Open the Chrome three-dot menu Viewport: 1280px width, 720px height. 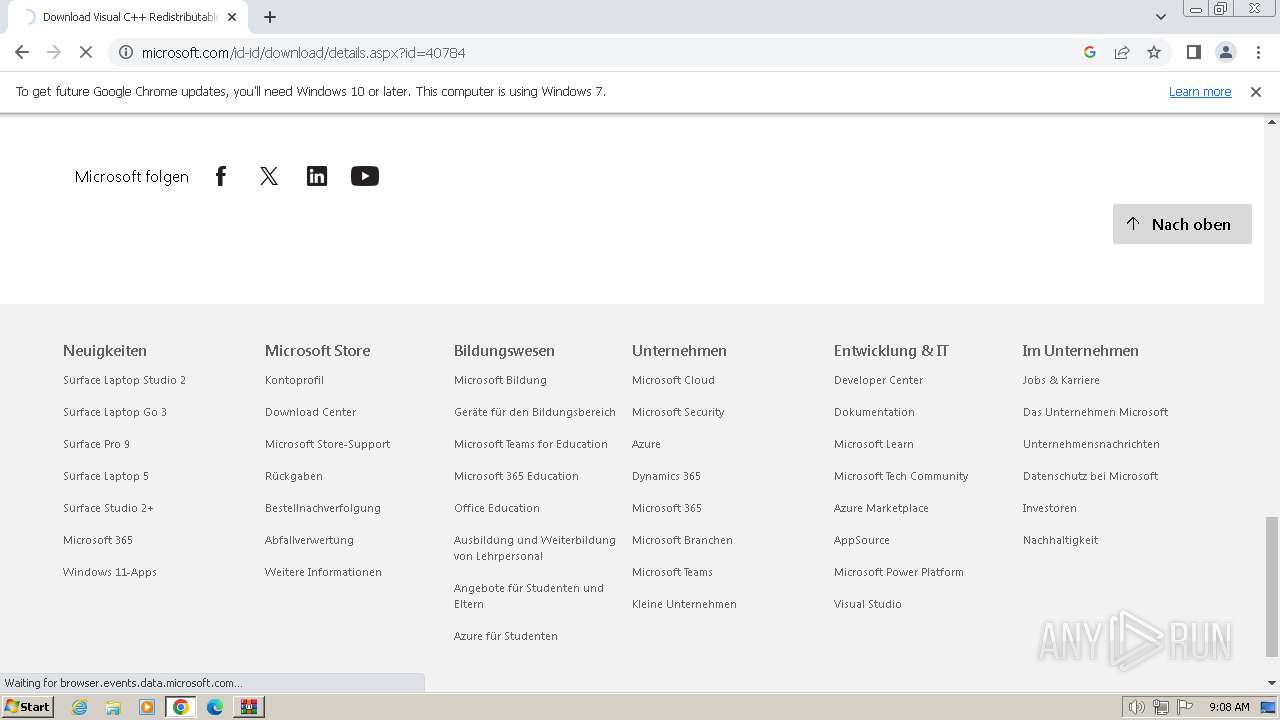pos(1258,53)
